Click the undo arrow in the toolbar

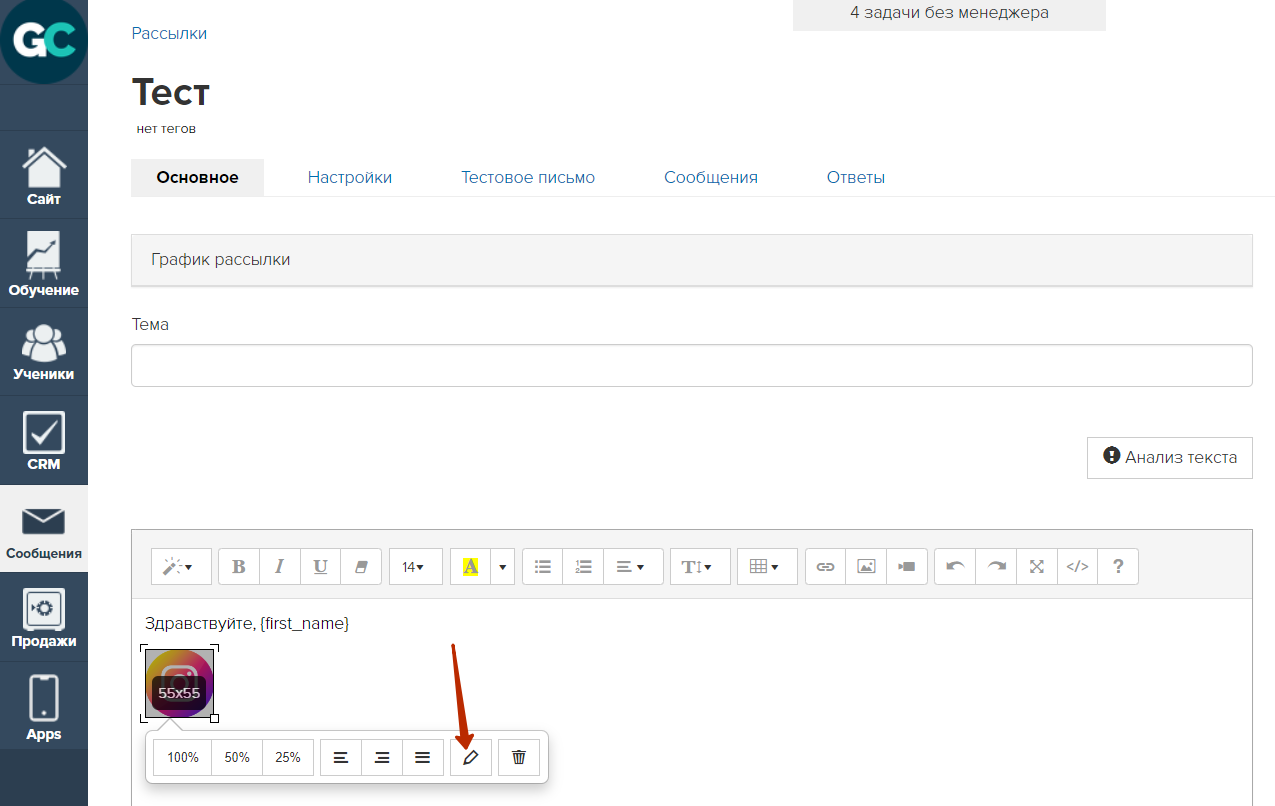(x=955, y=566)
